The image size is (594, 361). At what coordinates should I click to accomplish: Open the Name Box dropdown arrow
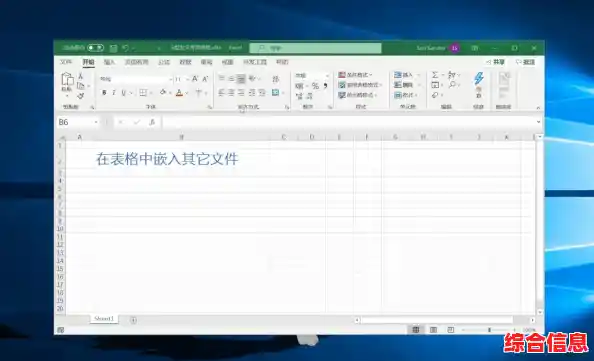tap(96, 122)
